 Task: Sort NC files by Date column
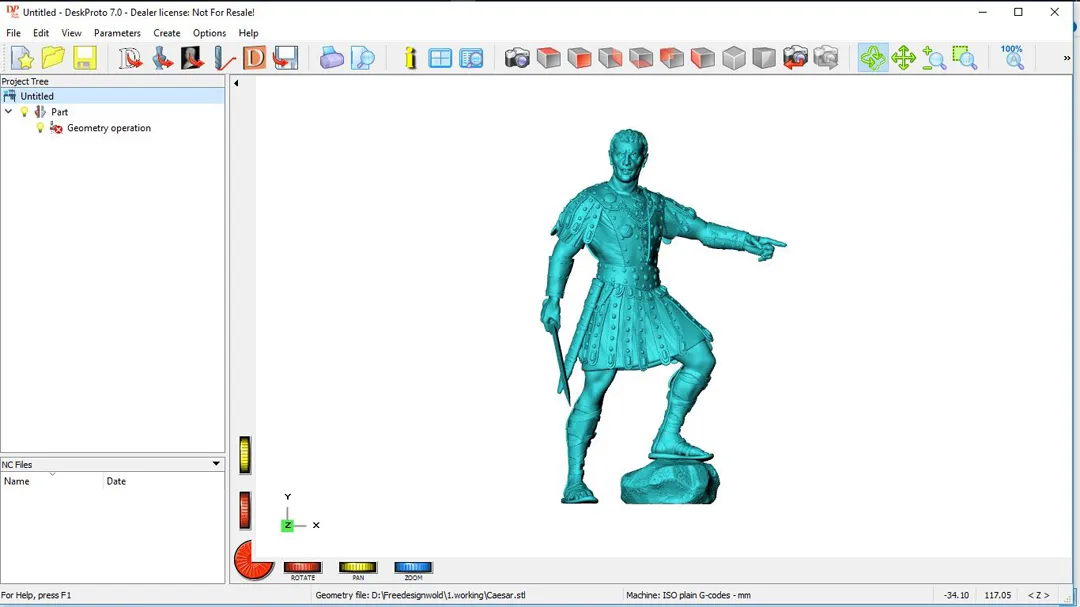click(x=164, y=481)
